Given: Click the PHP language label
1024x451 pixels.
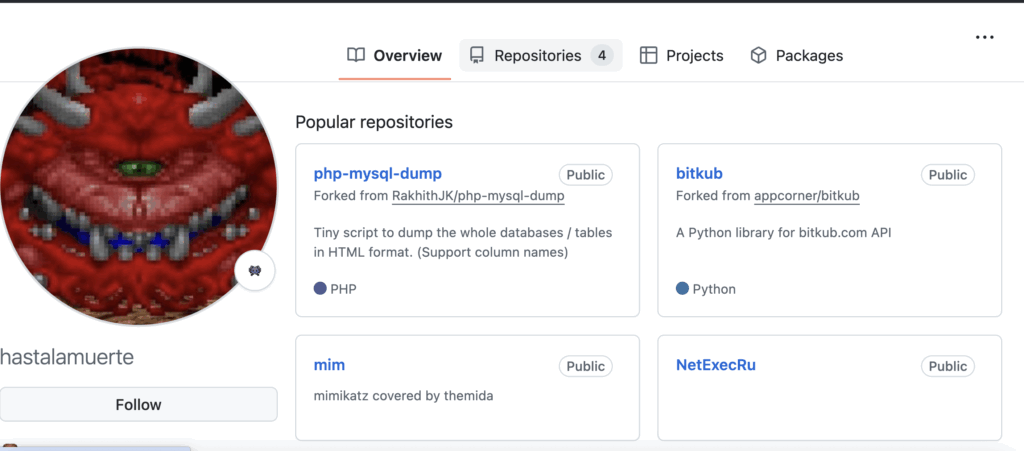Looking at the screenshot, I should (x=344, y=289).
